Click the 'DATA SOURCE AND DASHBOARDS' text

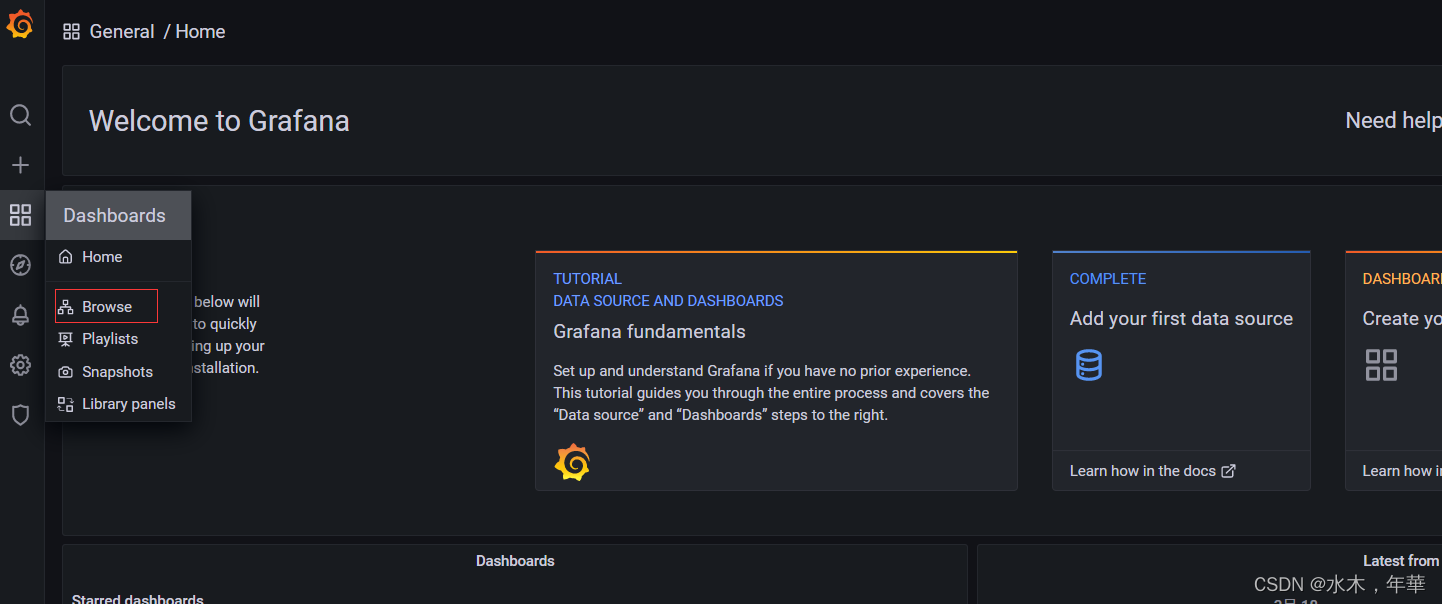(668, 301)
